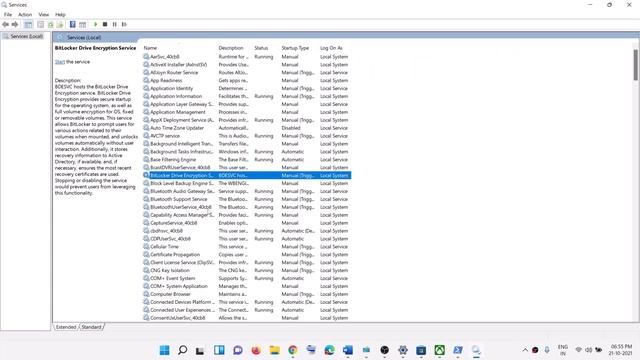Select the BitLocker Drive Encryption Service row
Image resolution: width=640 pixels, height=360 pixels.
click(247, 176)
